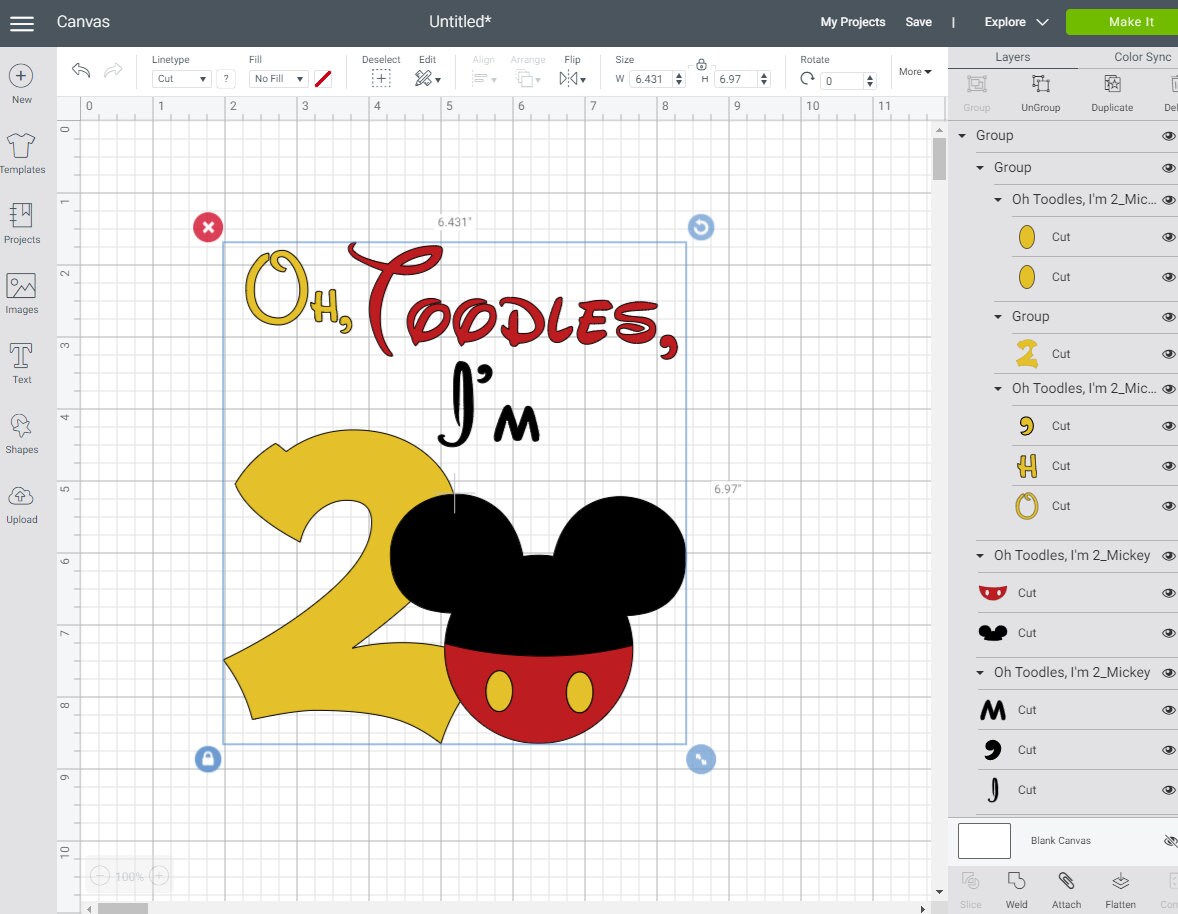Image resolution: width=1178 pixels, height=914 pixels.
Task: Switch to the Color Sync tab
Action: coord(1141,57)
